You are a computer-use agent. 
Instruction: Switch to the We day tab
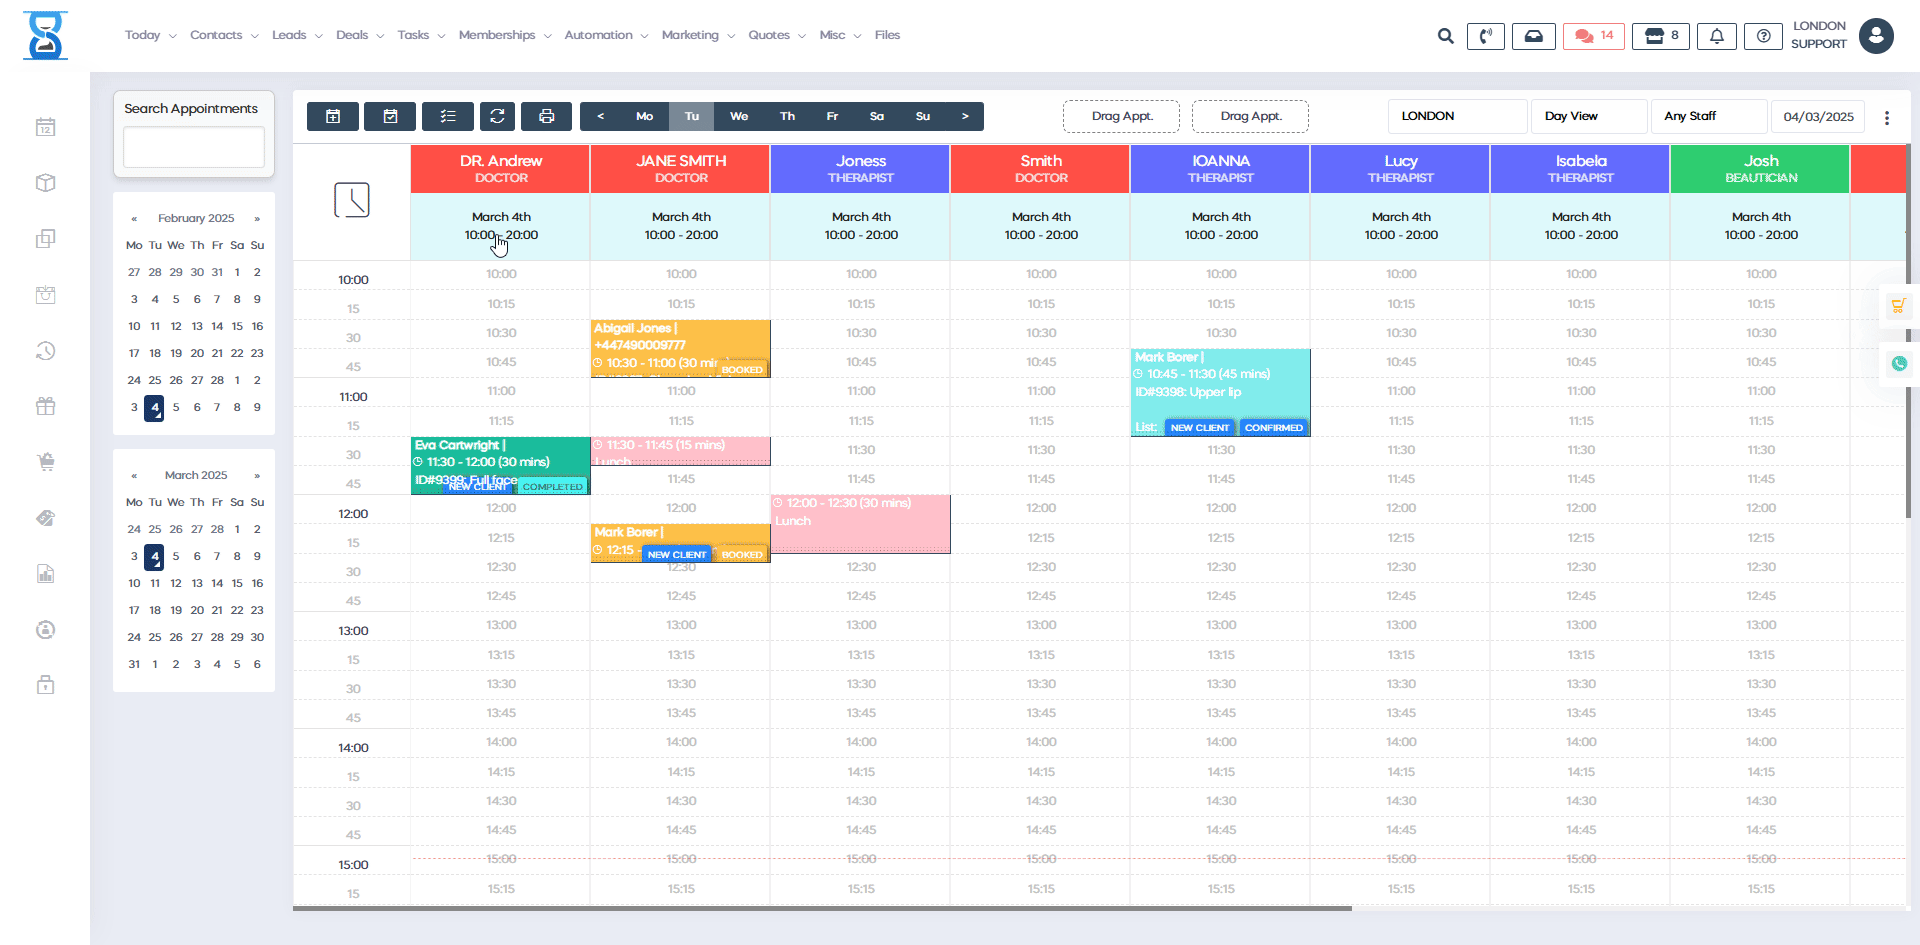[739, 116]
